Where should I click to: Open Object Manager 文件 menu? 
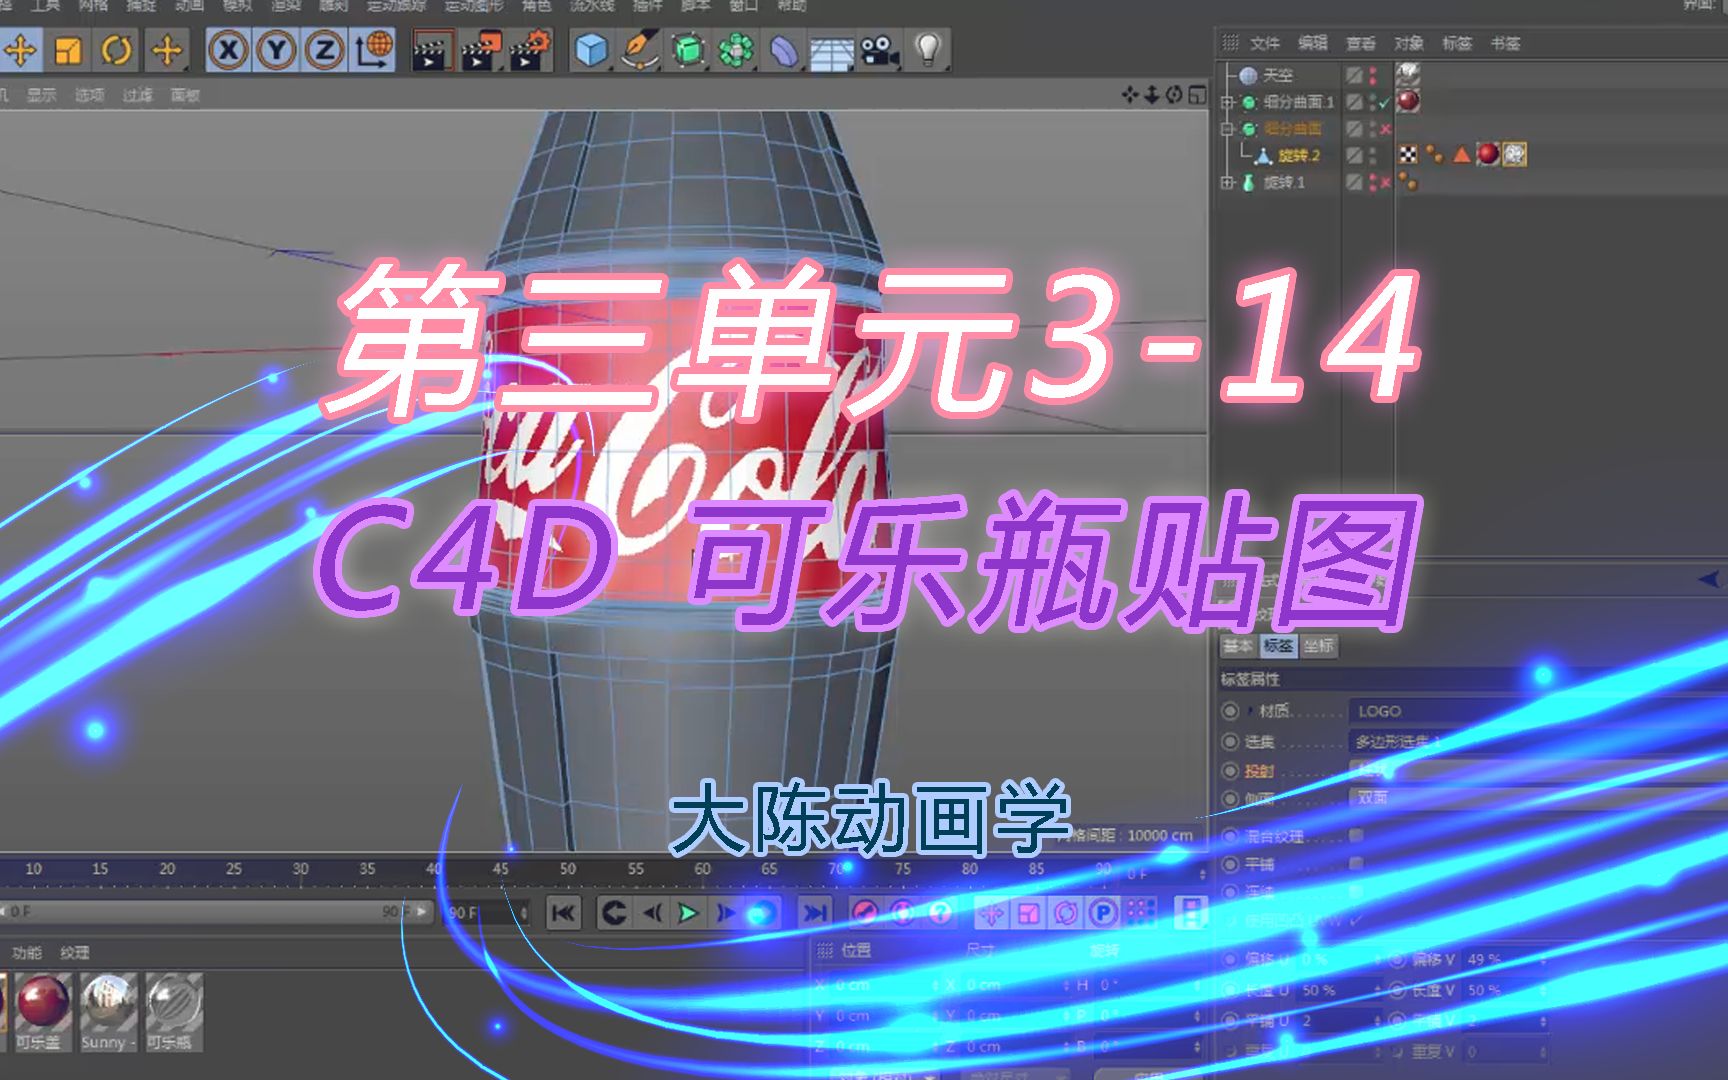coord(1264,43)
